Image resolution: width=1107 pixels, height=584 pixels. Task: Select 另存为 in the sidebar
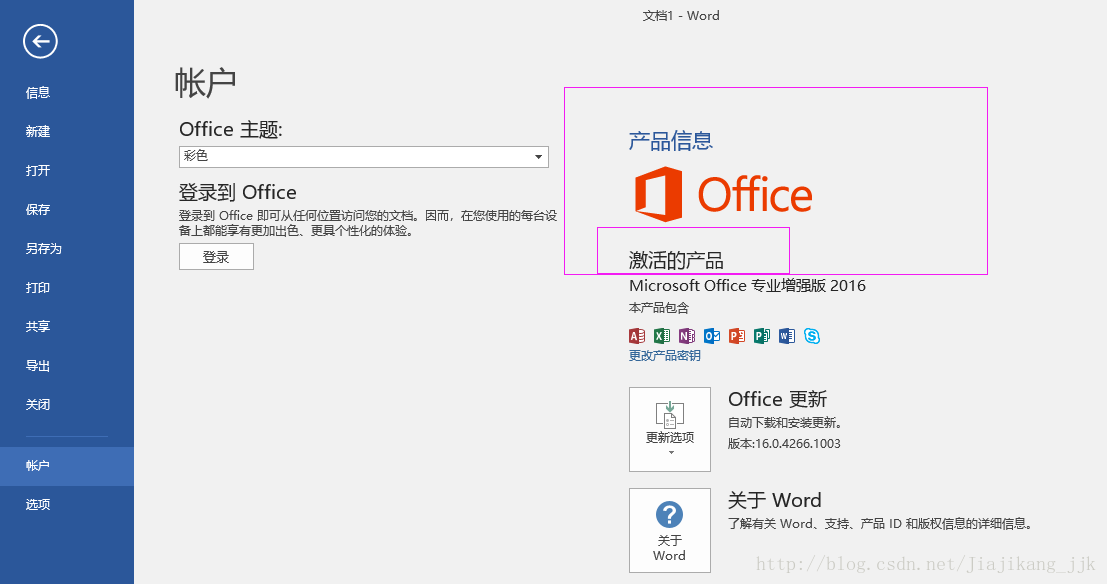click(66, 249)
